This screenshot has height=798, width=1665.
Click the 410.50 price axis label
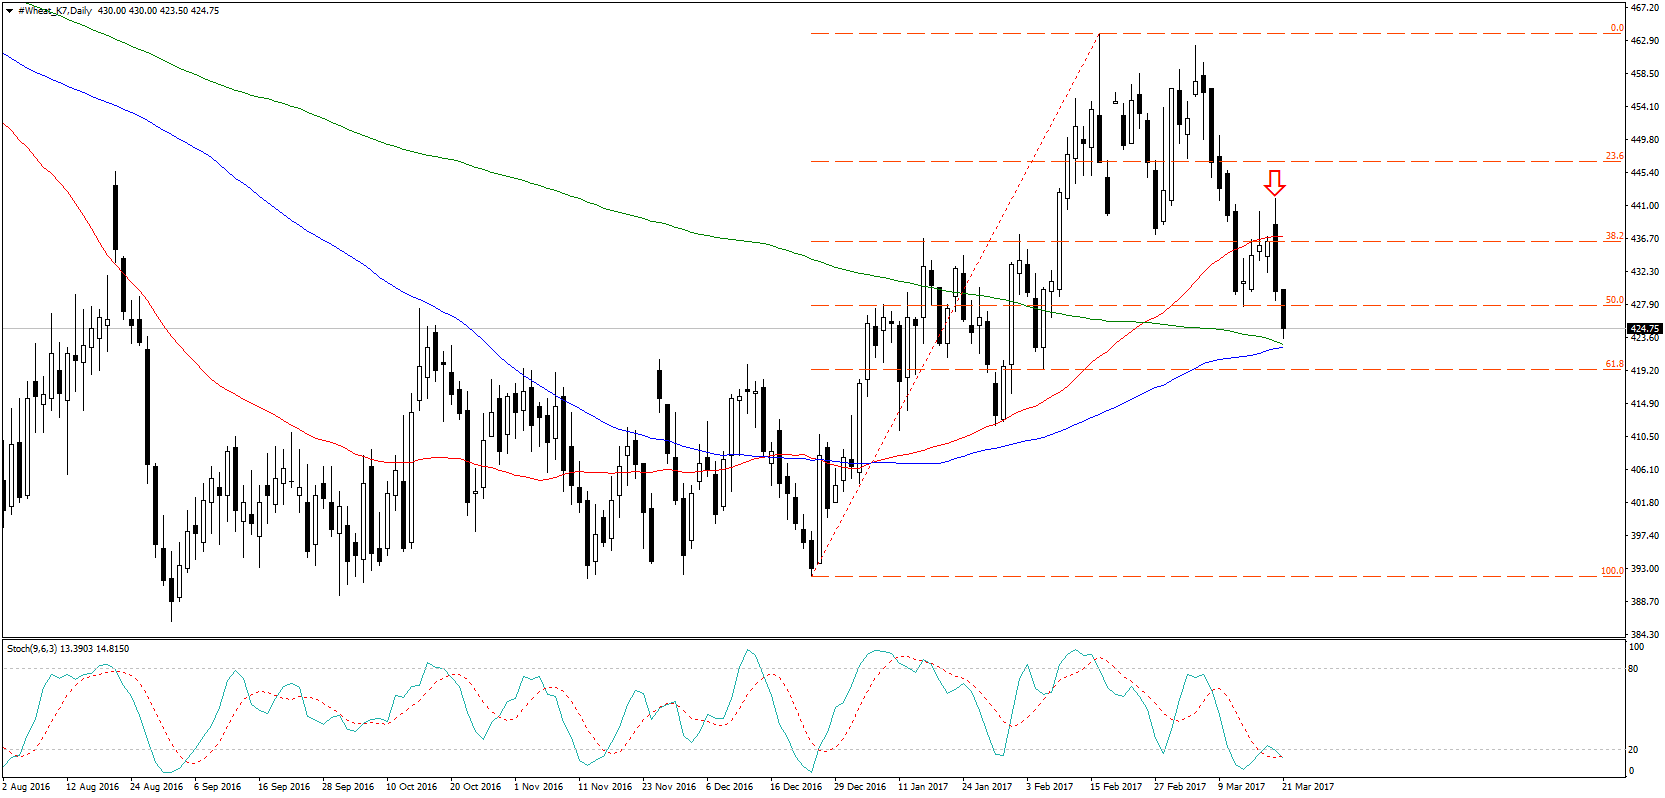pyautogui.click(x=1645, y=437)
